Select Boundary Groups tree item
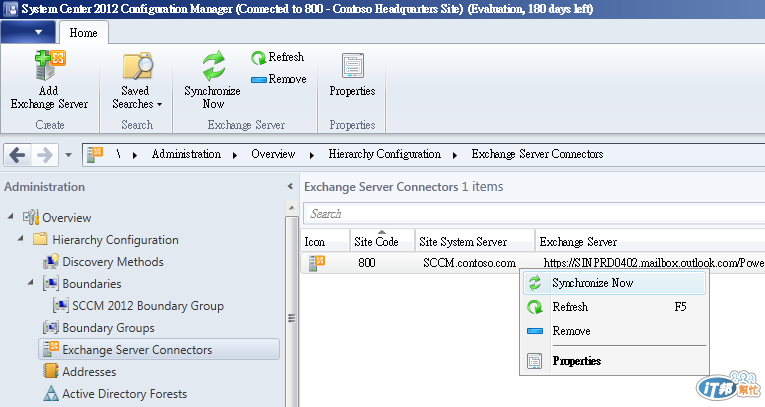 tap(108, 327)
